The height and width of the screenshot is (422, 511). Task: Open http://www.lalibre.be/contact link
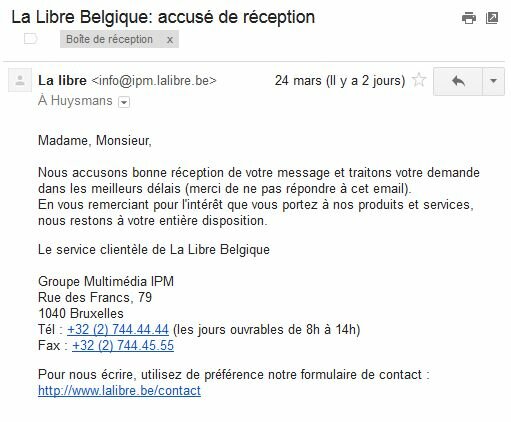pos(119,391)
